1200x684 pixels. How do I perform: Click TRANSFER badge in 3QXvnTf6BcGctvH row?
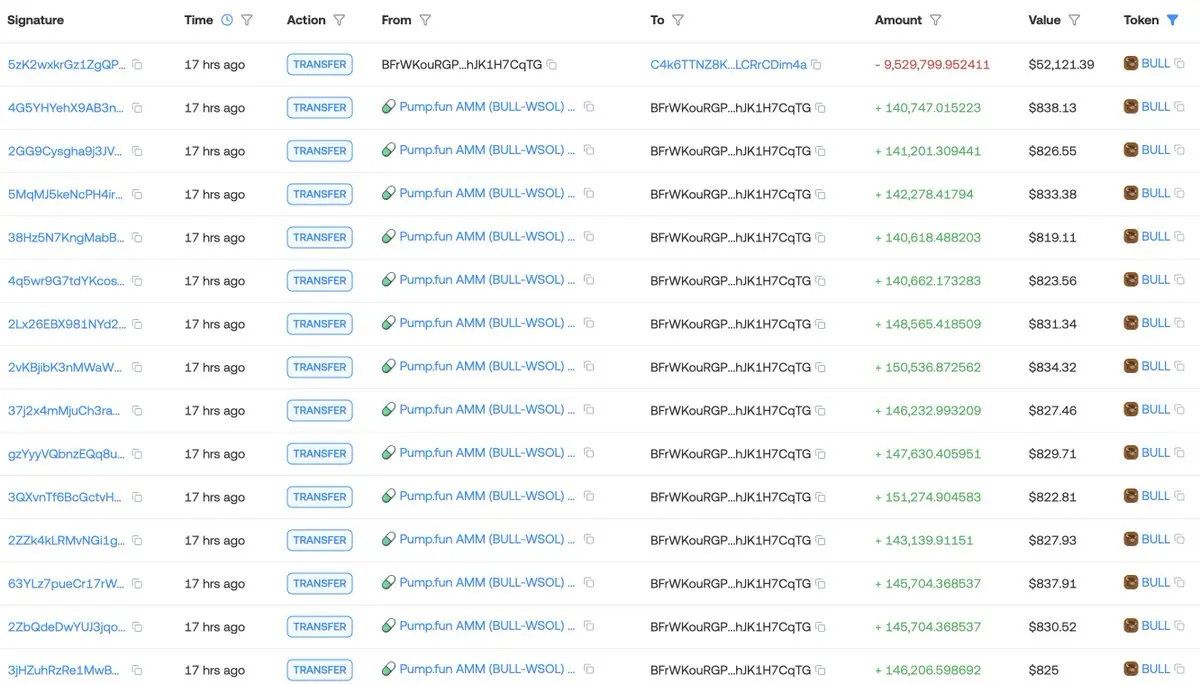coord(320,497)
